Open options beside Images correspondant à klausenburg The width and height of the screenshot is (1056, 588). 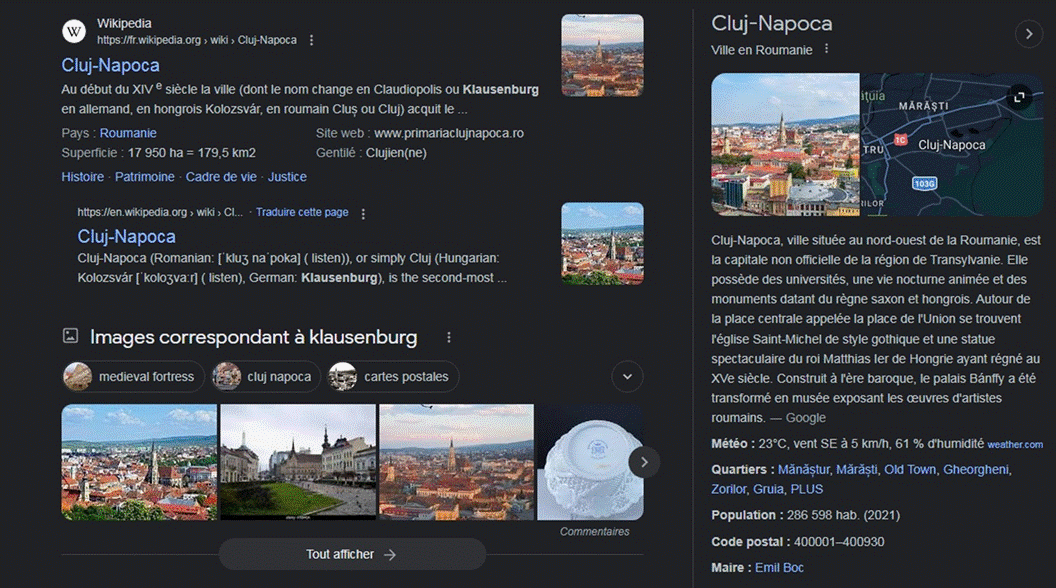click(x=449, y=337)
